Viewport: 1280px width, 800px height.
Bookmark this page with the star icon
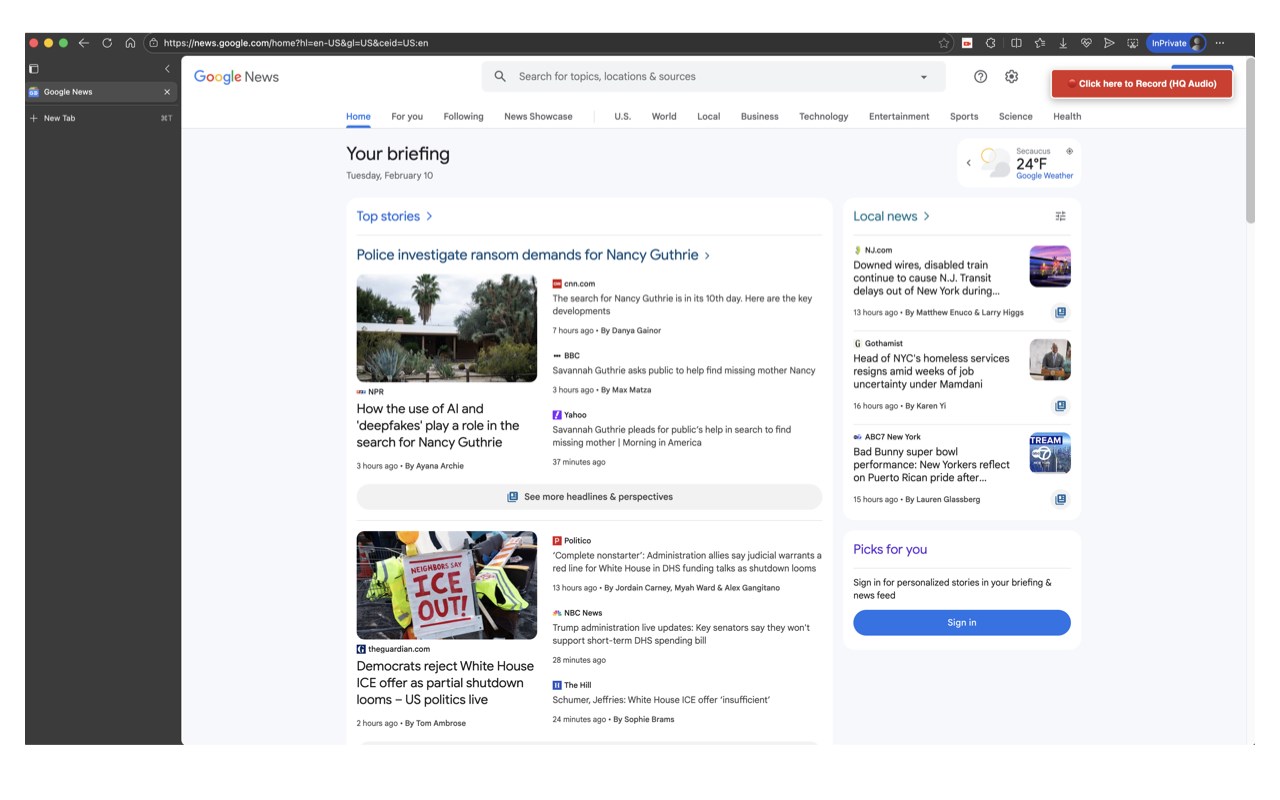click(x=943, y=43)
